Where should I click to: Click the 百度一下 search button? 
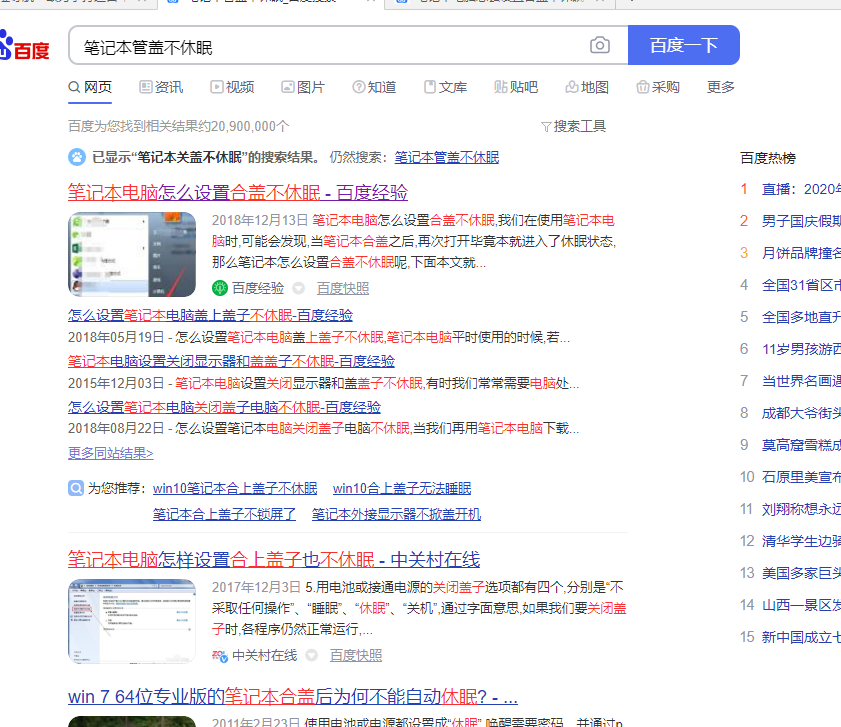[683, 45]
